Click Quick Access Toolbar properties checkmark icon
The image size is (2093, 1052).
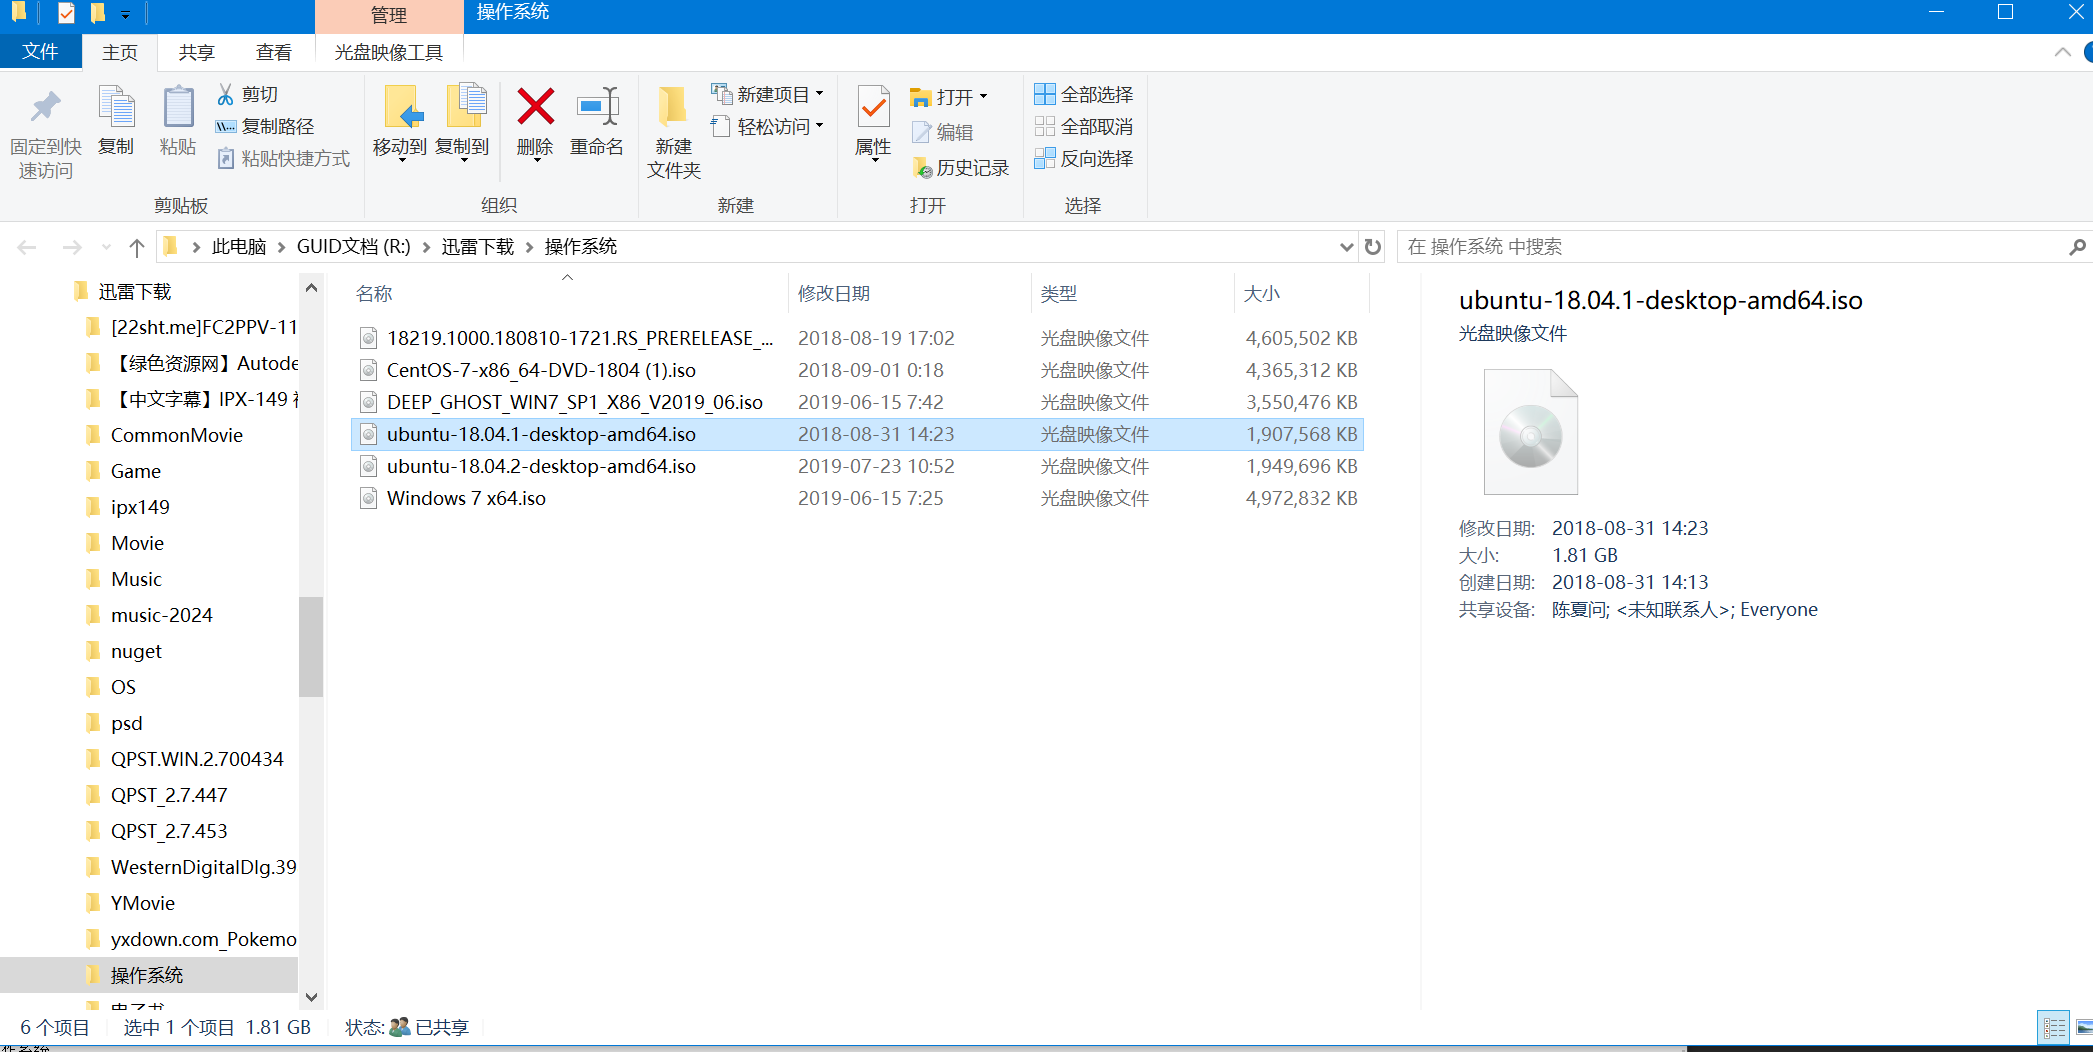(66, 13)
